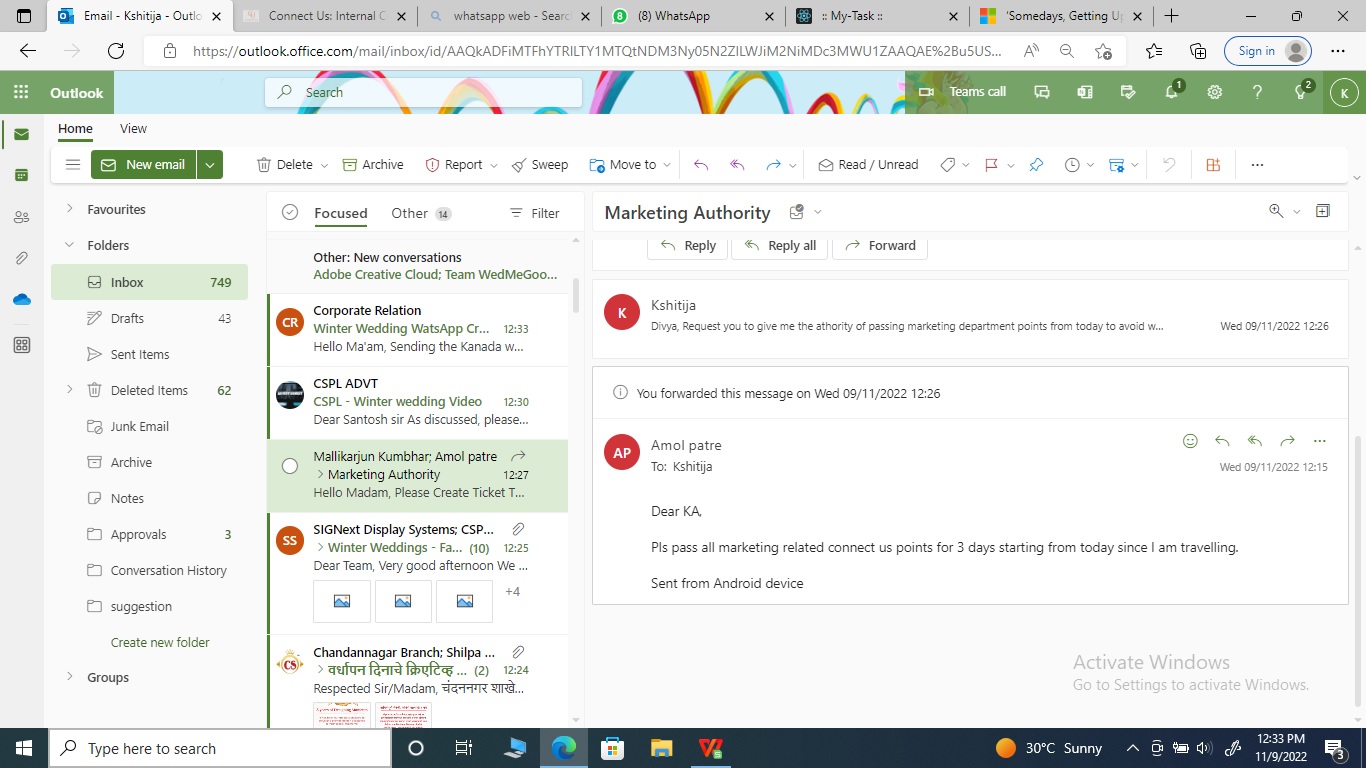Open the Approvals folder
Viewport: 1366px width, 768px height.
point(149,534)
